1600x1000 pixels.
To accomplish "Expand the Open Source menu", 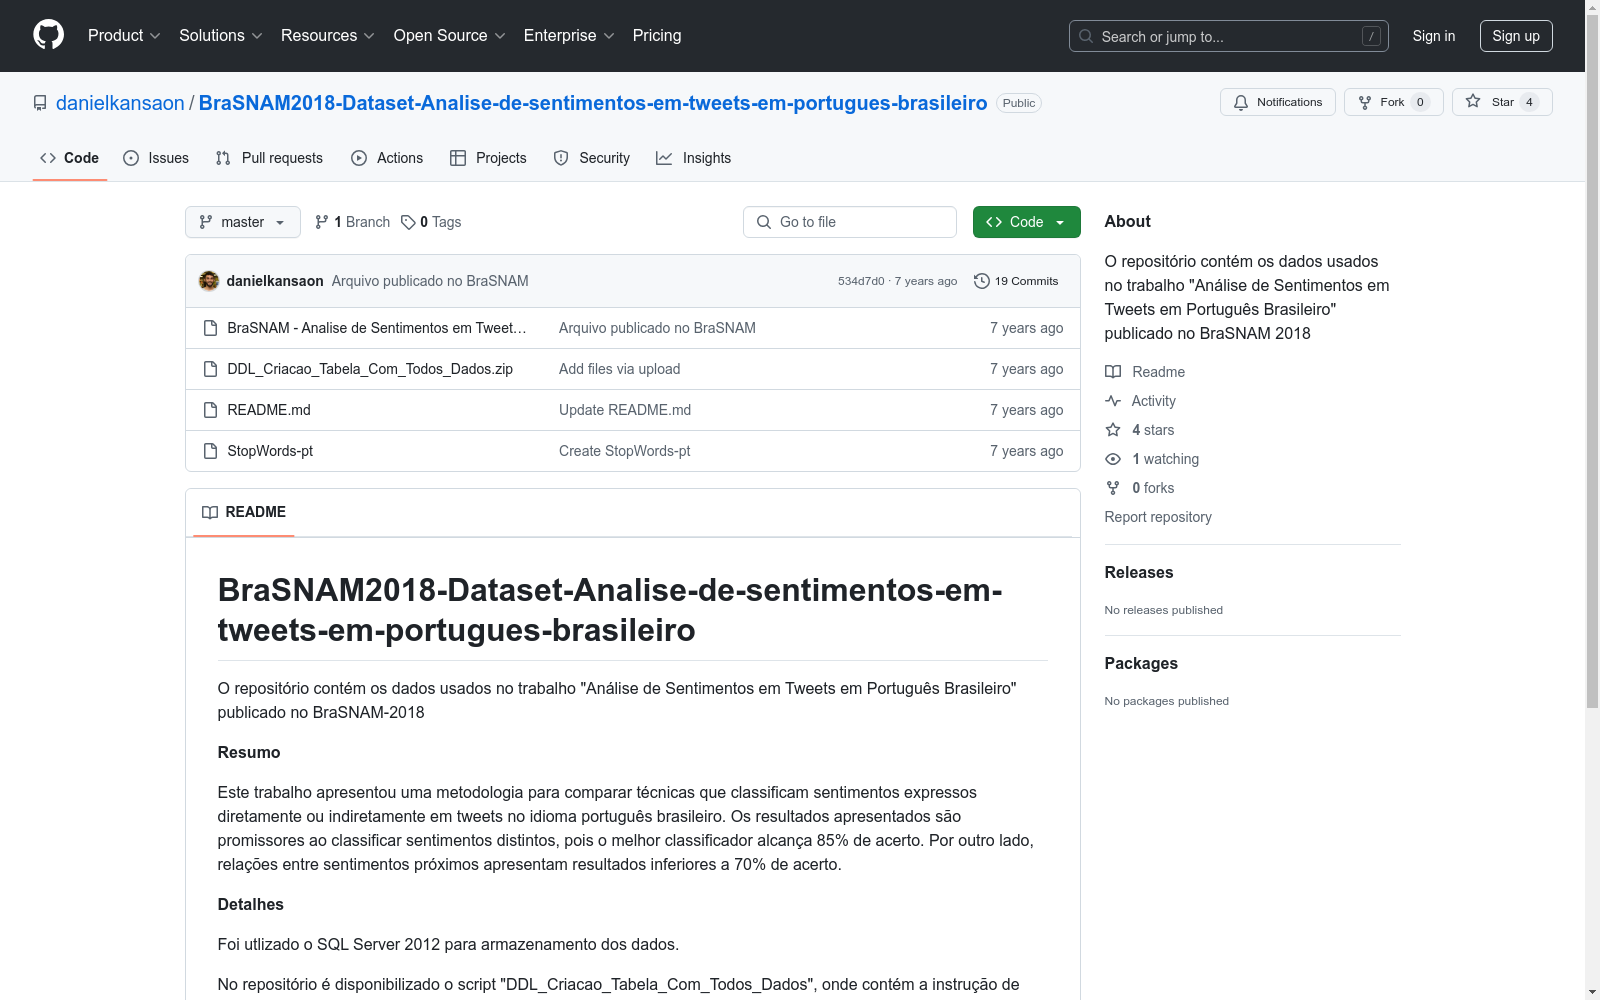I will 450,36.
